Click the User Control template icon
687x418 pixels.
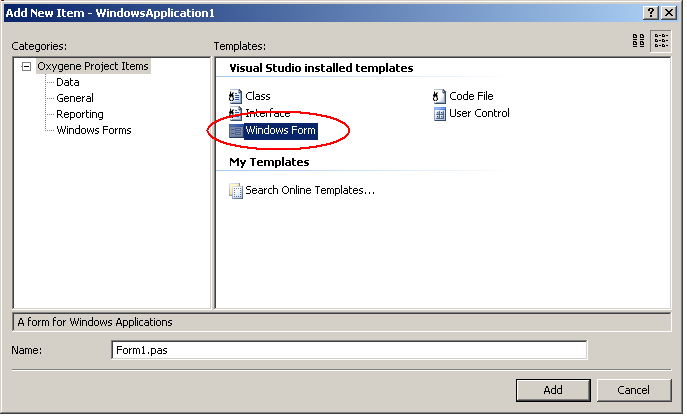(x=439, y=113)
